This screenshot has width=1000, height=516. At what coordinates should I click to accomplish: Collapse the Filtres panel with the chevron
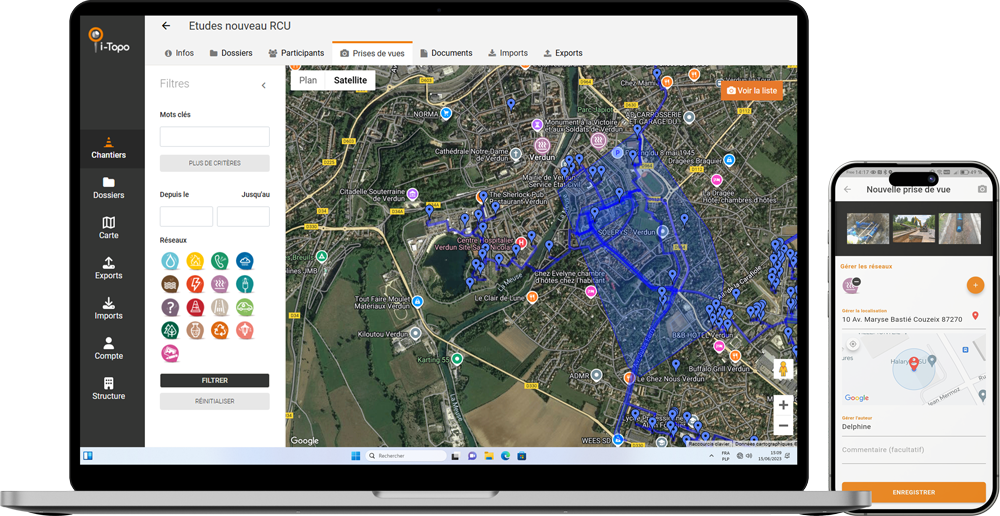[x=264, y=86]
